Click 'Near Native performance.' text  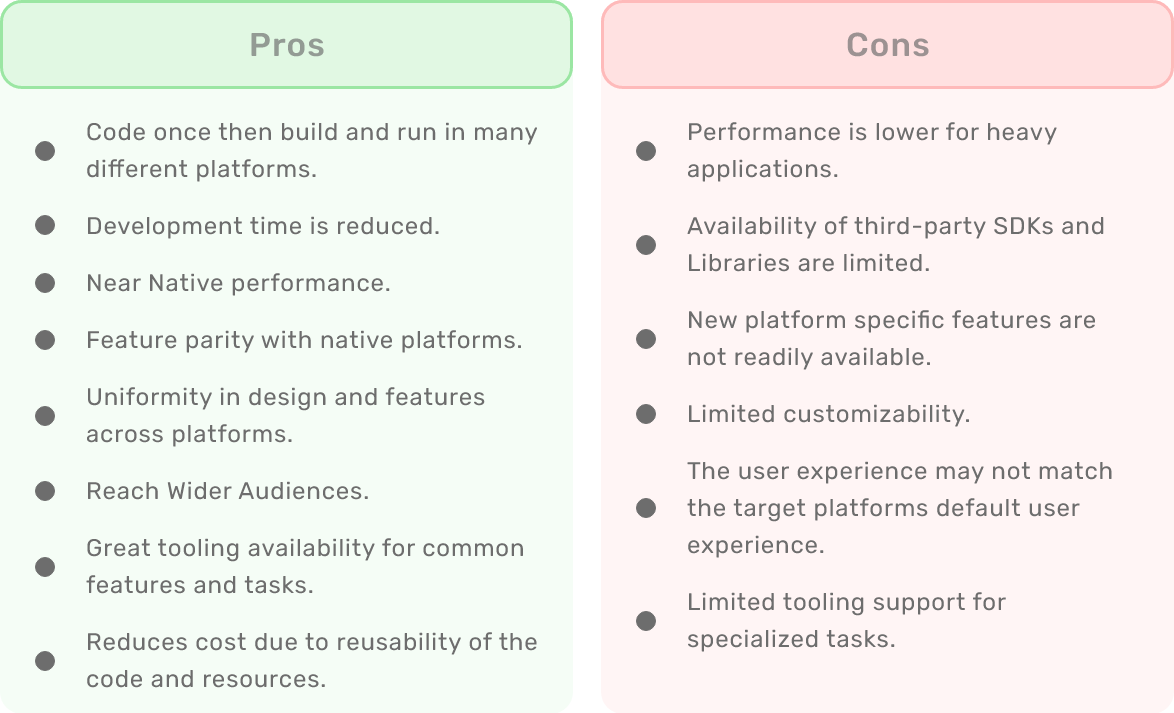(x=238, y=283)
